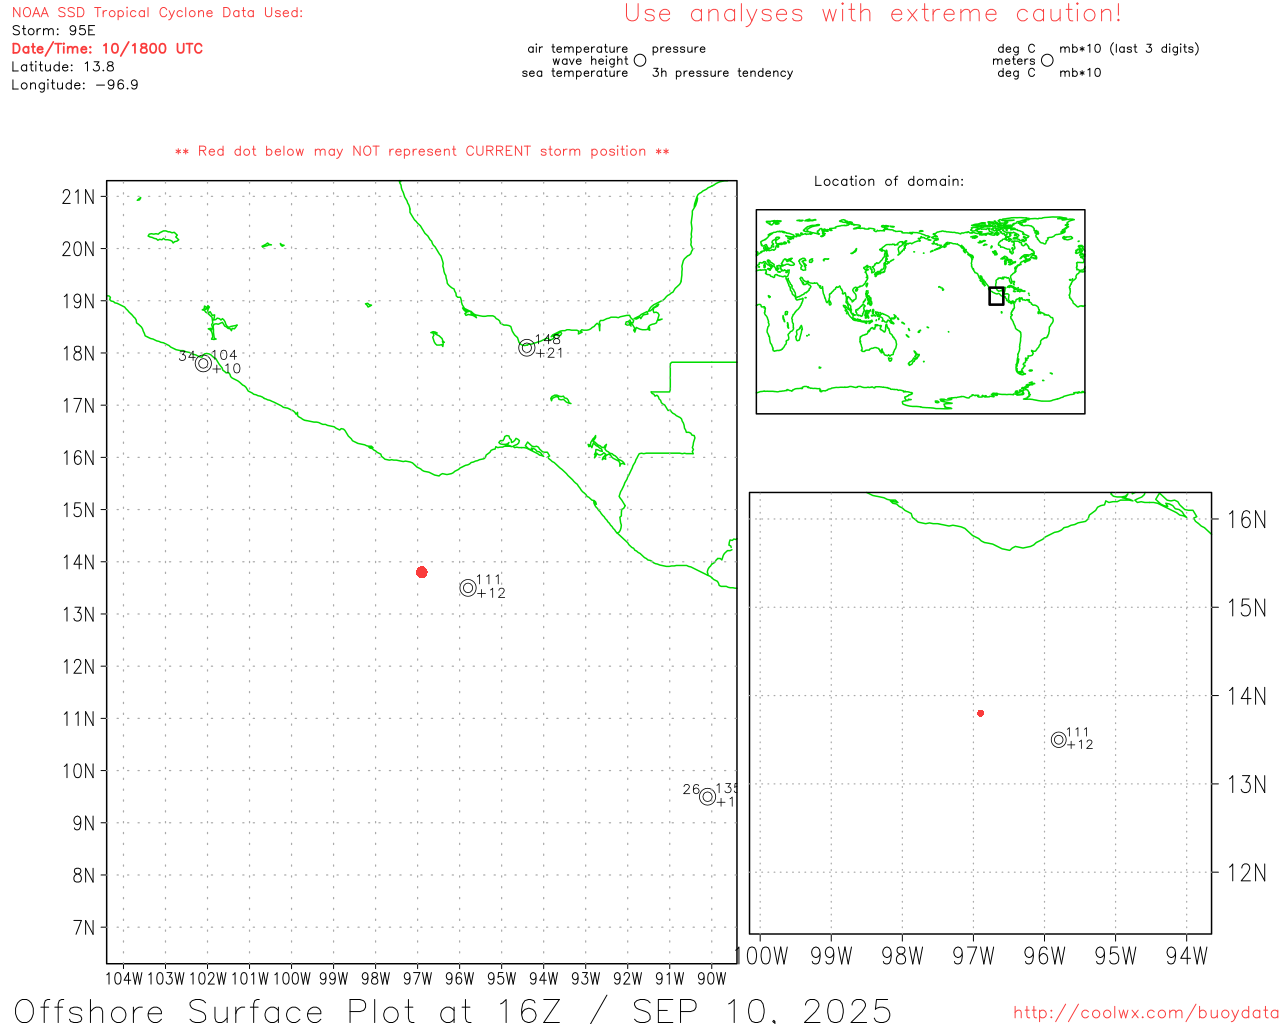Click the '111' pressure value on main map
Image resolution: width=1280 pixels, height=1024 pixels.
pos(489,580)
